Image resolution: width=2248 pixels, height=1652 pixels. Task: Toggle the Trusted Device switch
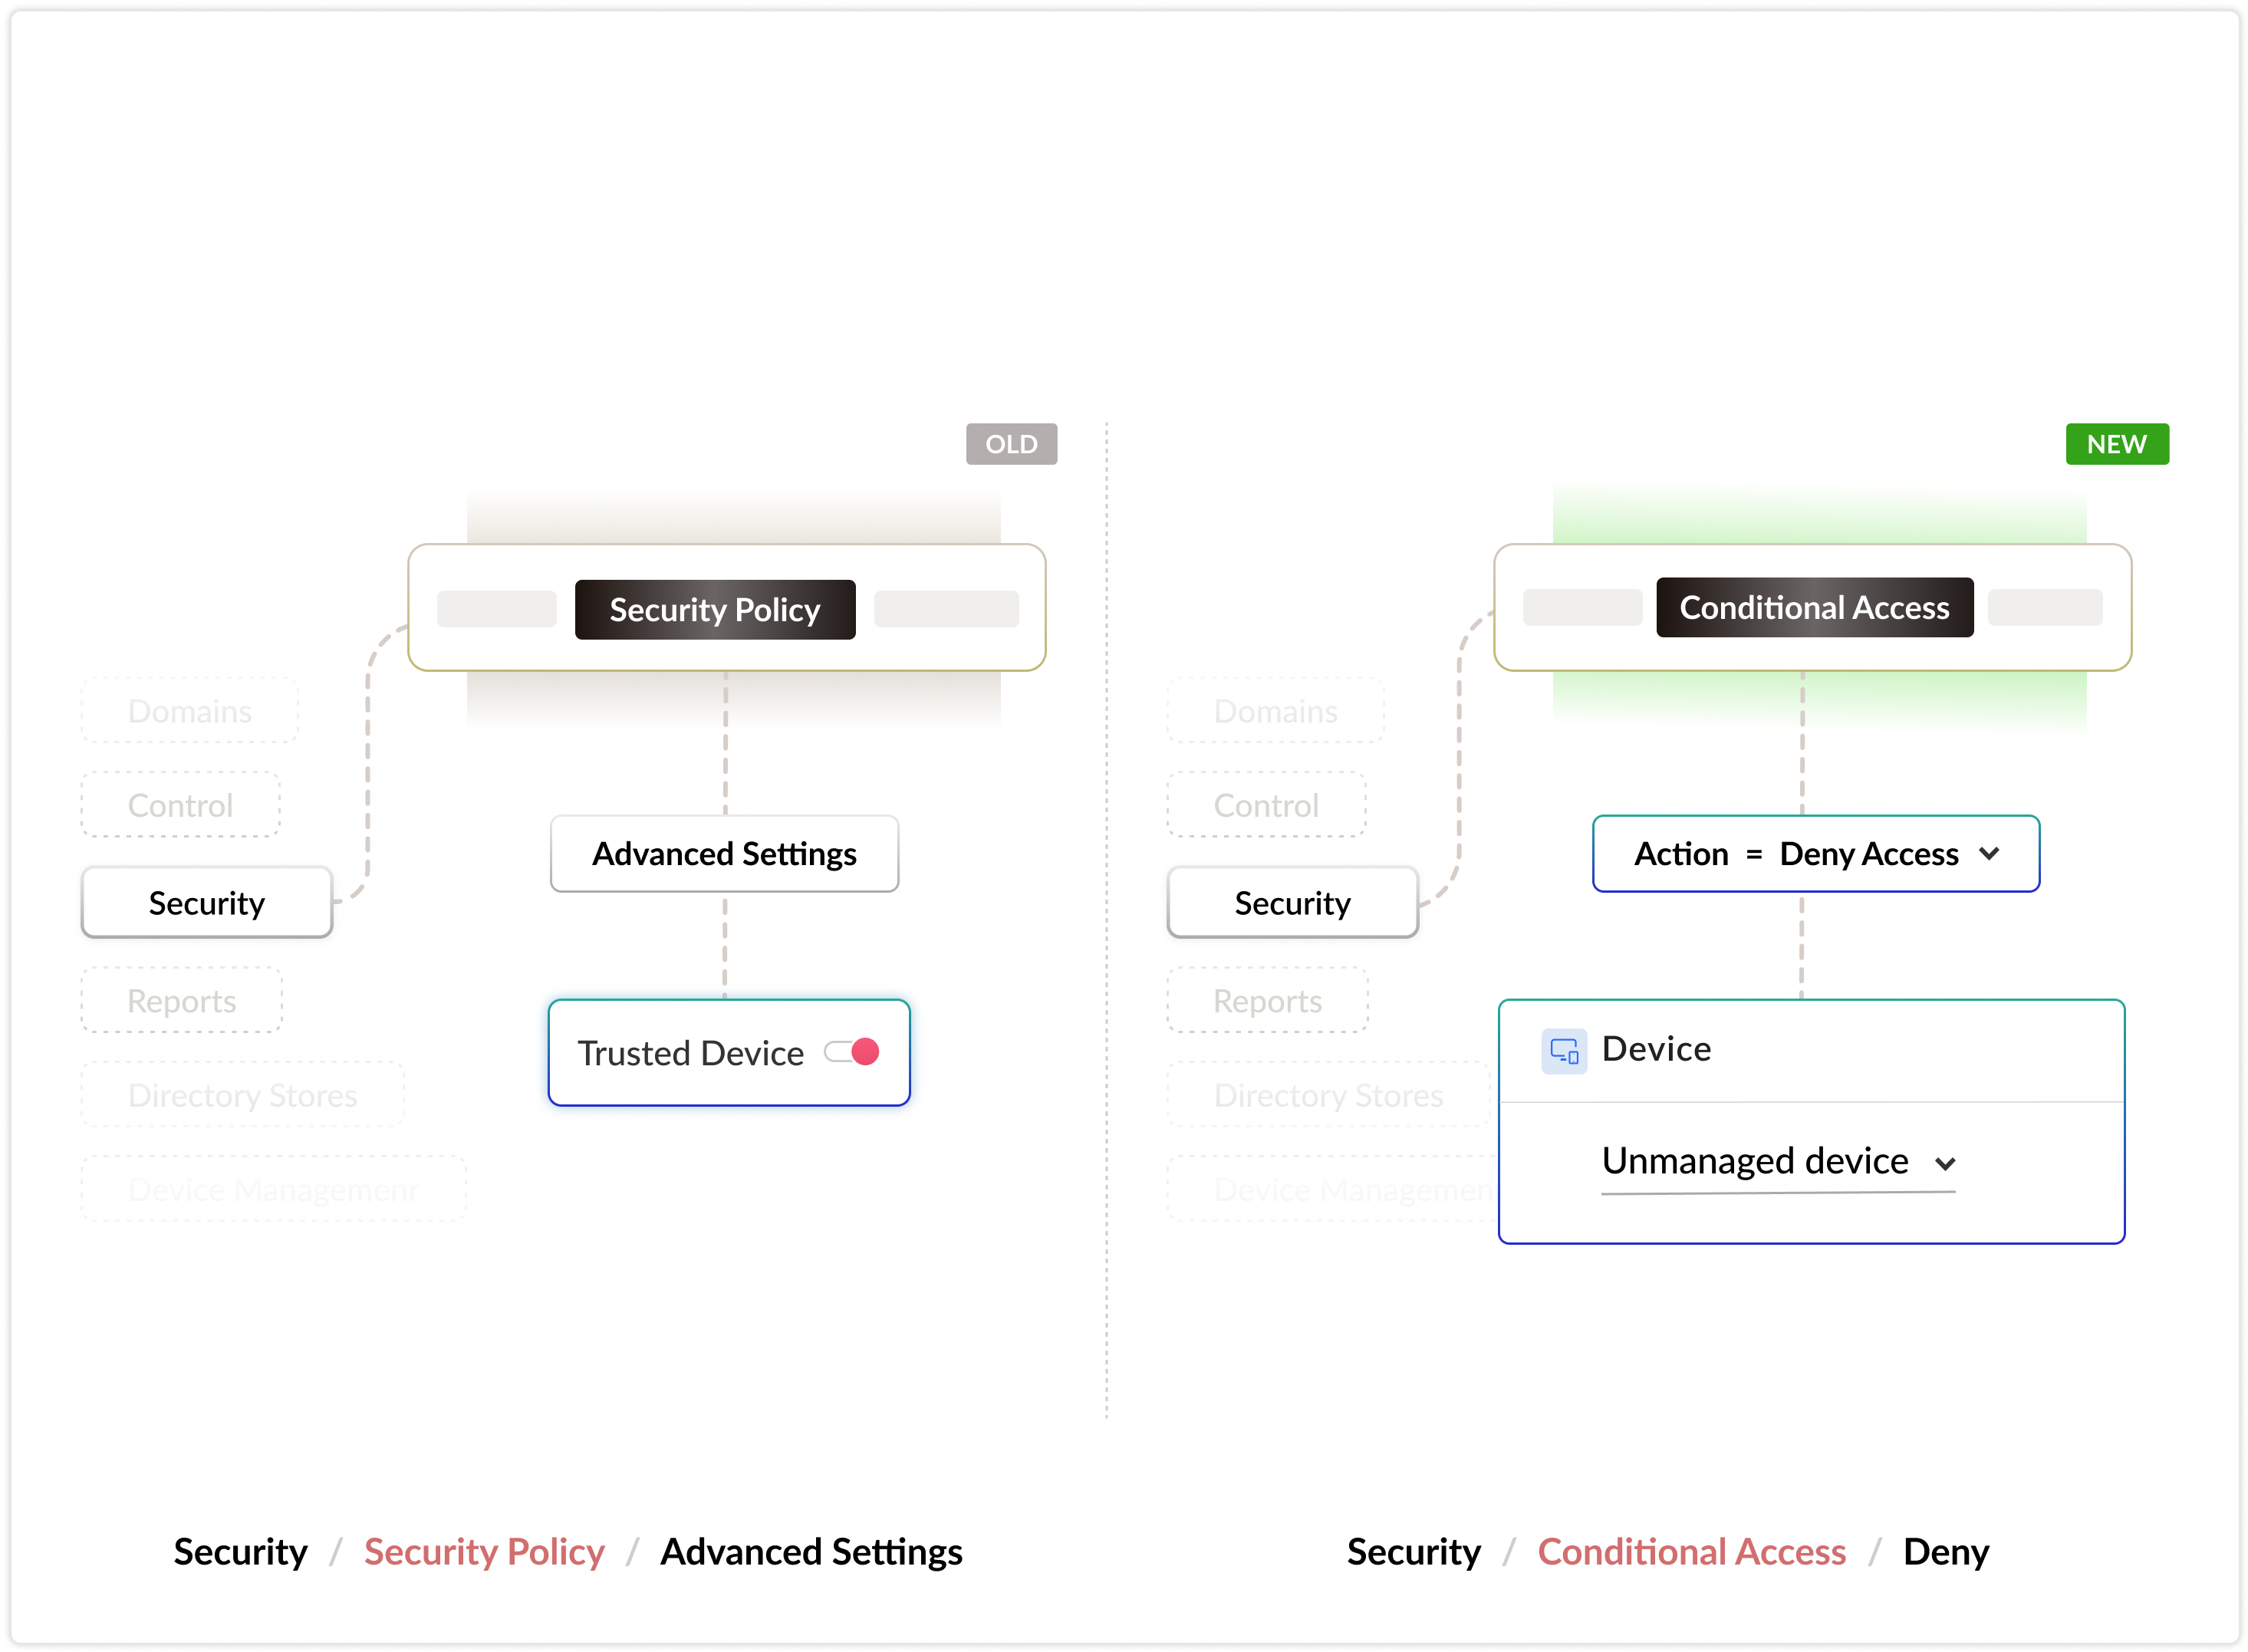852,1052
